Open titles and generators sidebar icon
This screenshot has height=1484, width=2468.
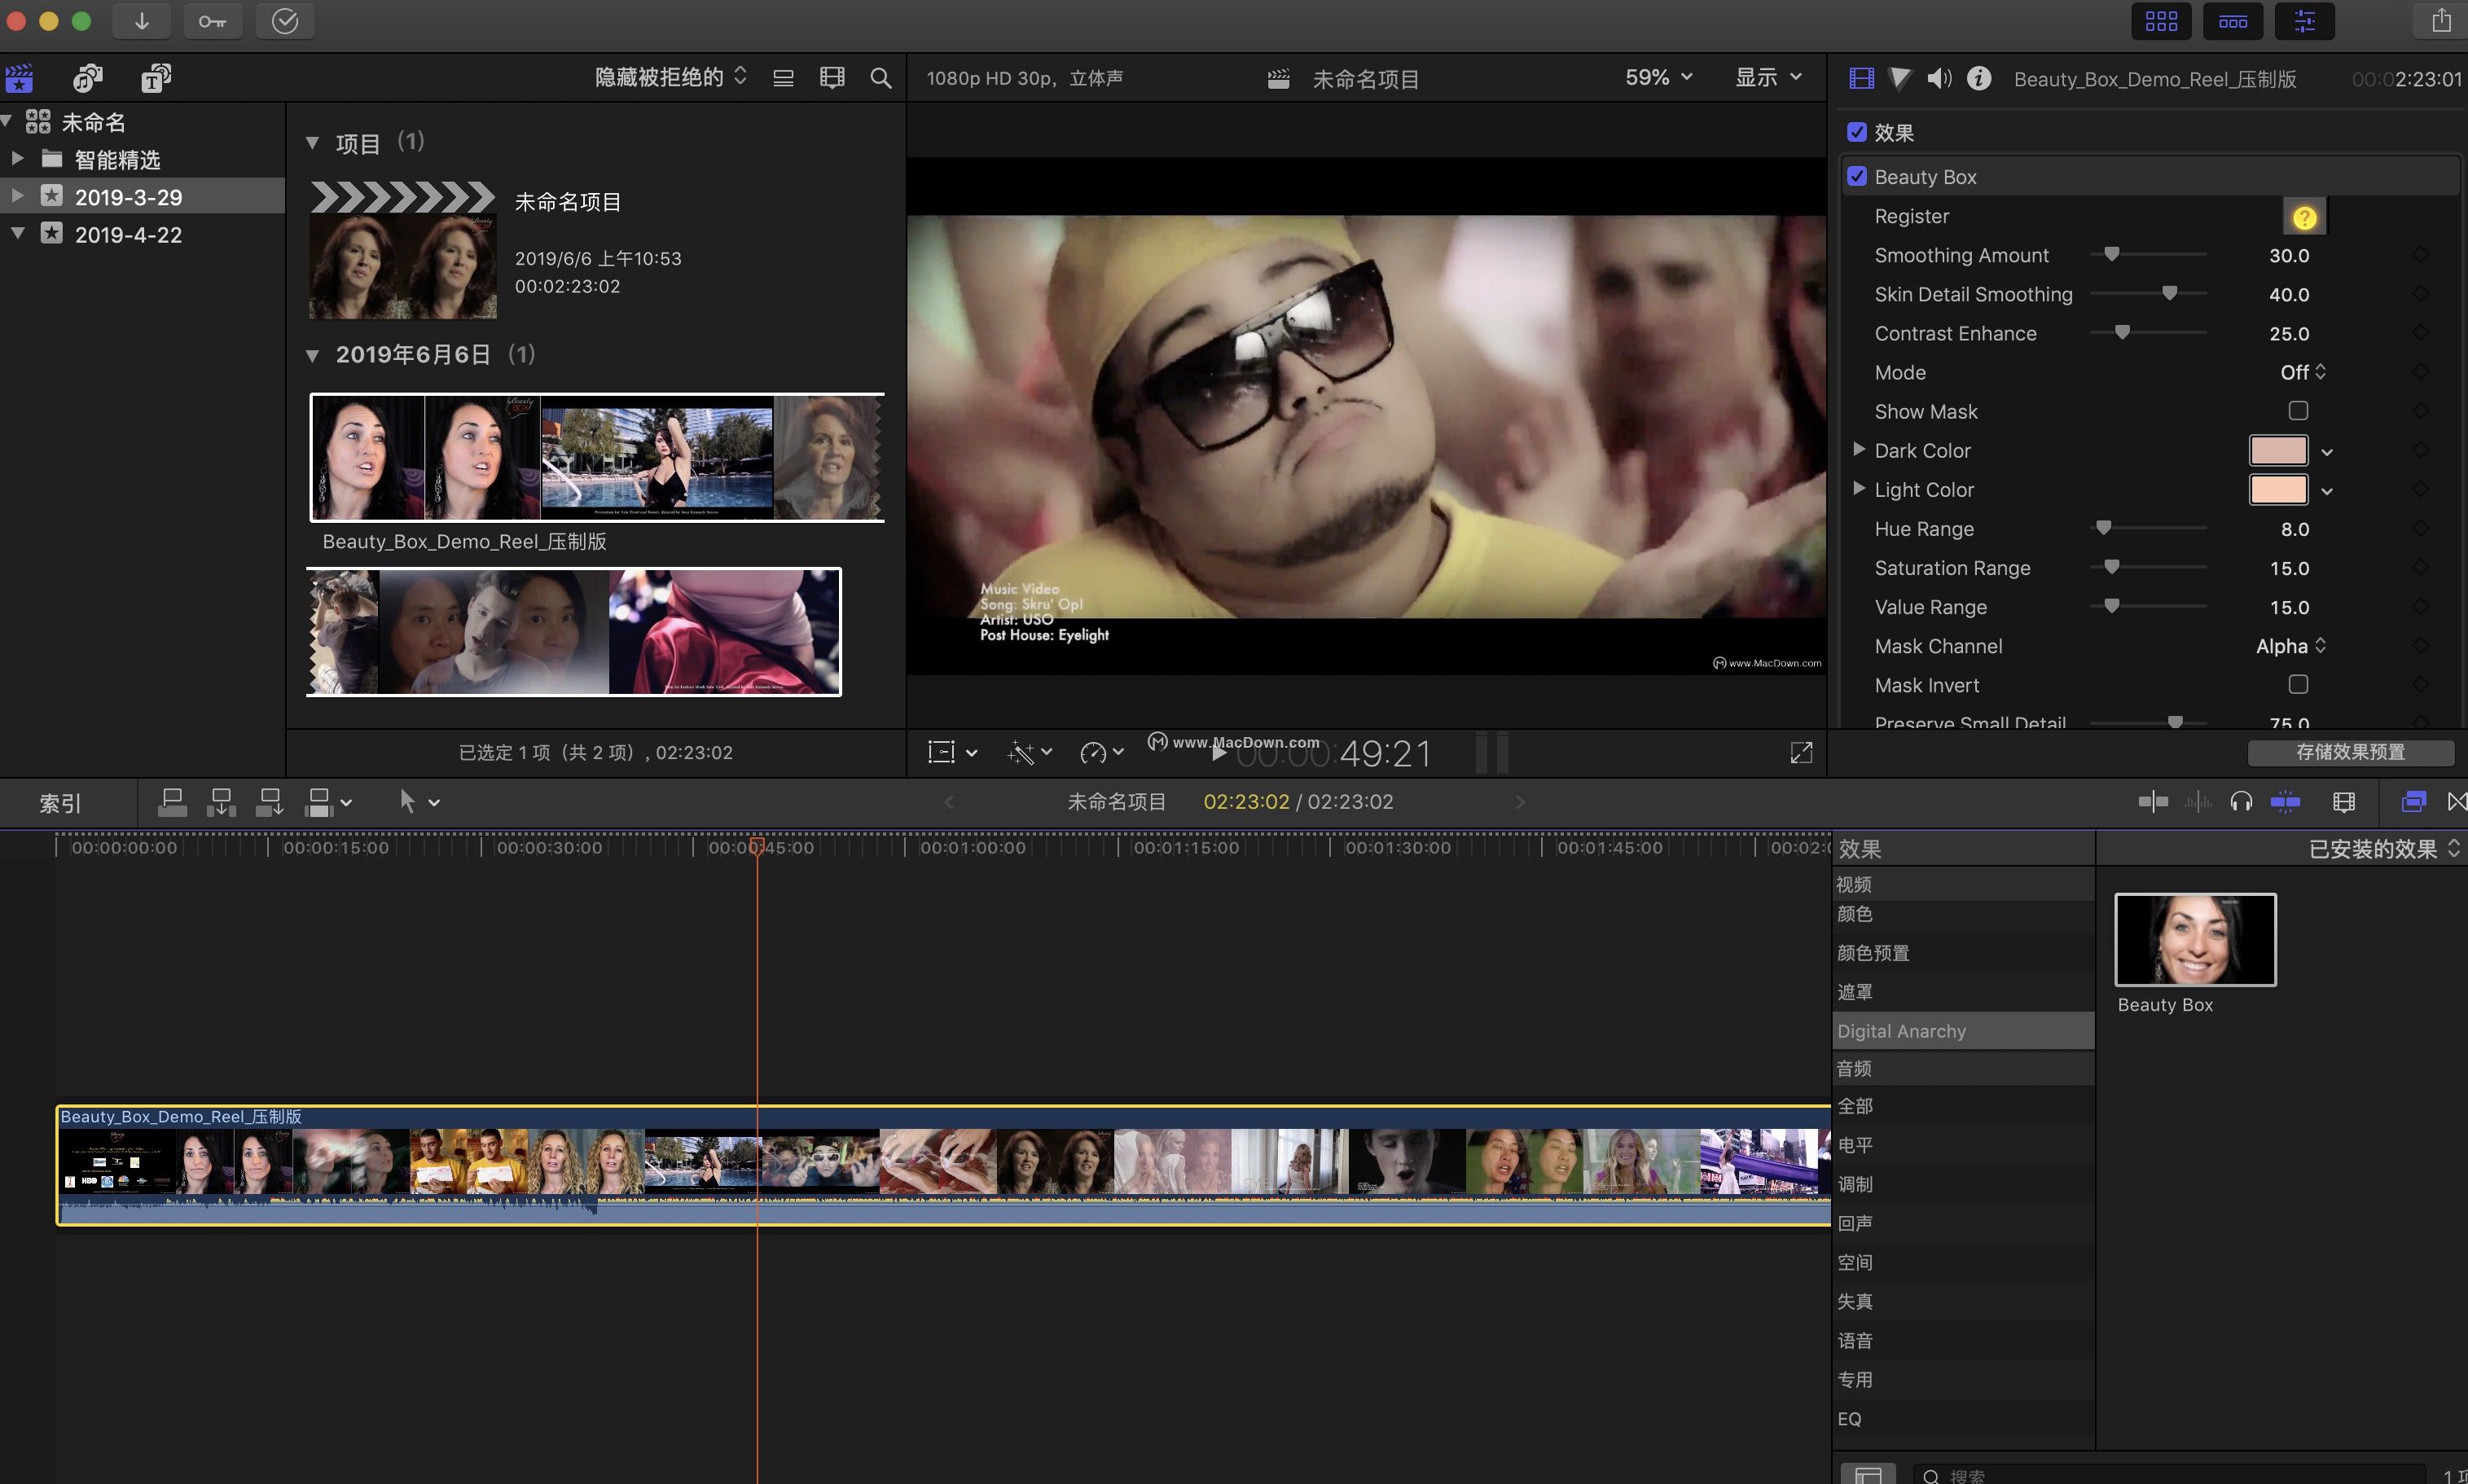[x=155, y=78]
